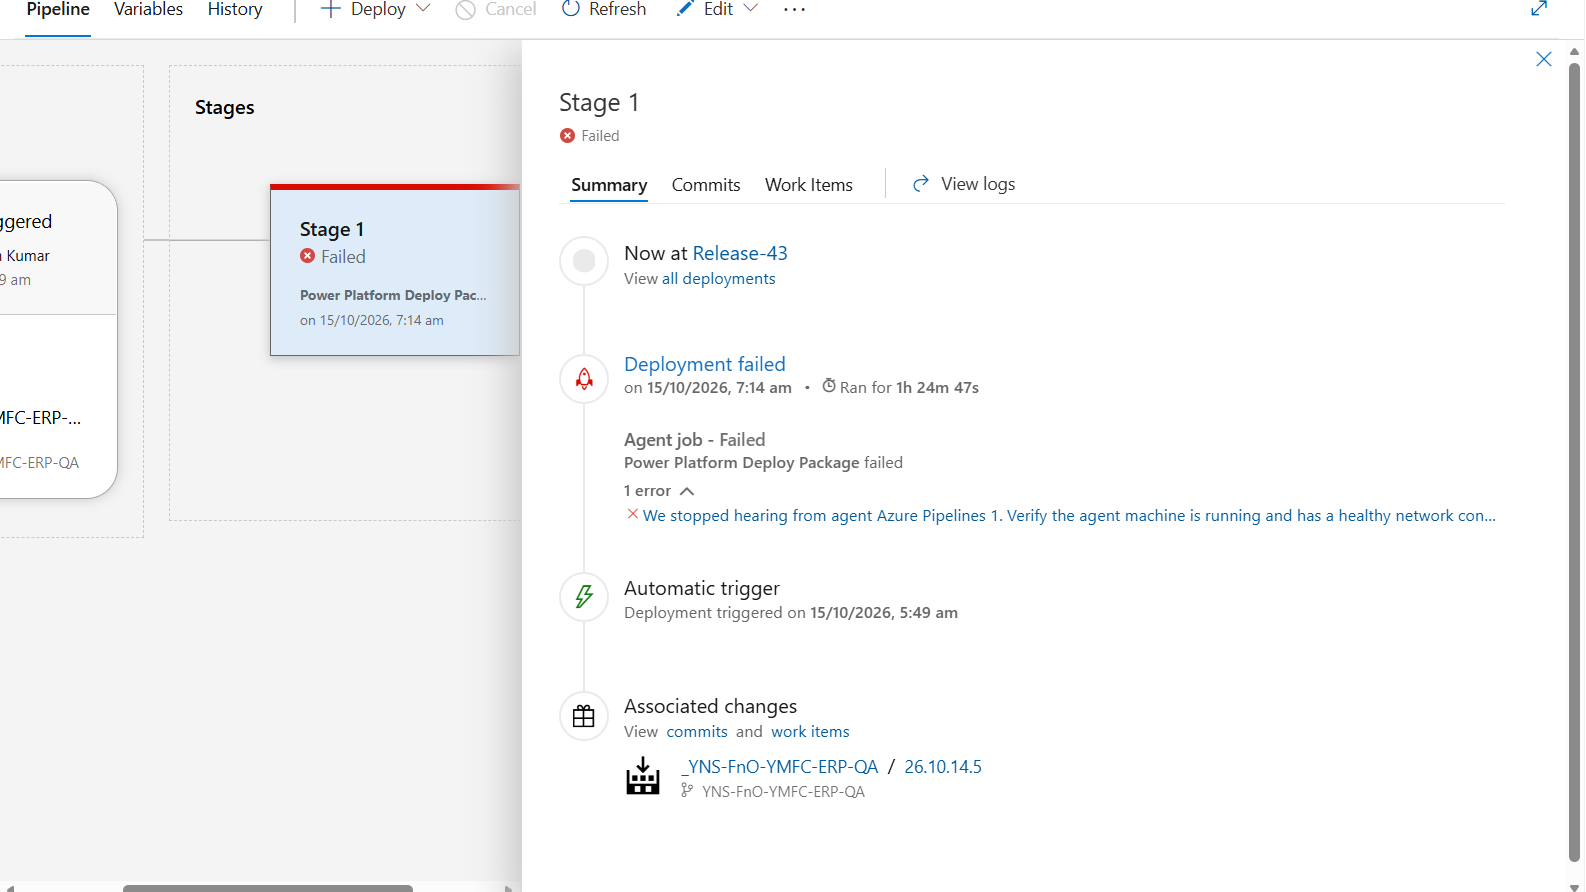Open View logs link
This screenshot has height=892, width=1586.
[964, 184]
